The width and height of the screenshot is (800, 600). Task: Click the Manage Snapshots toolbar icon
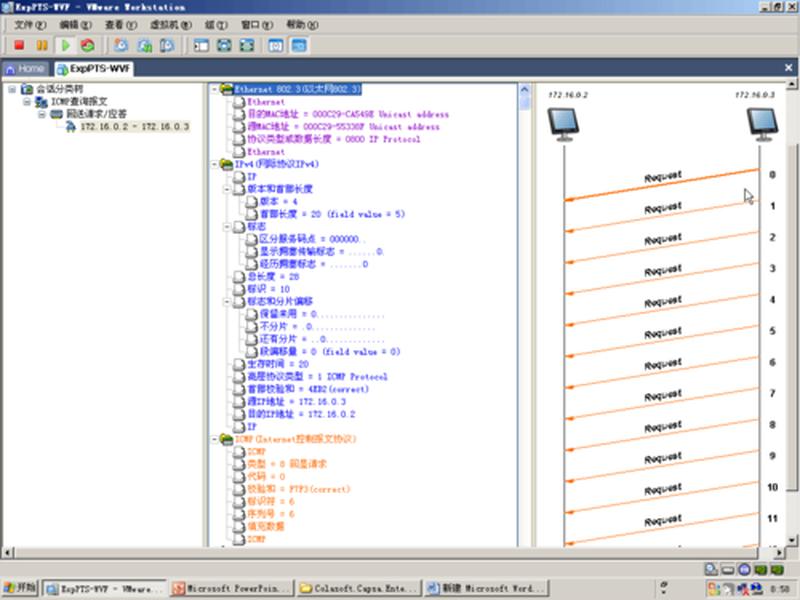pos(167,45)
